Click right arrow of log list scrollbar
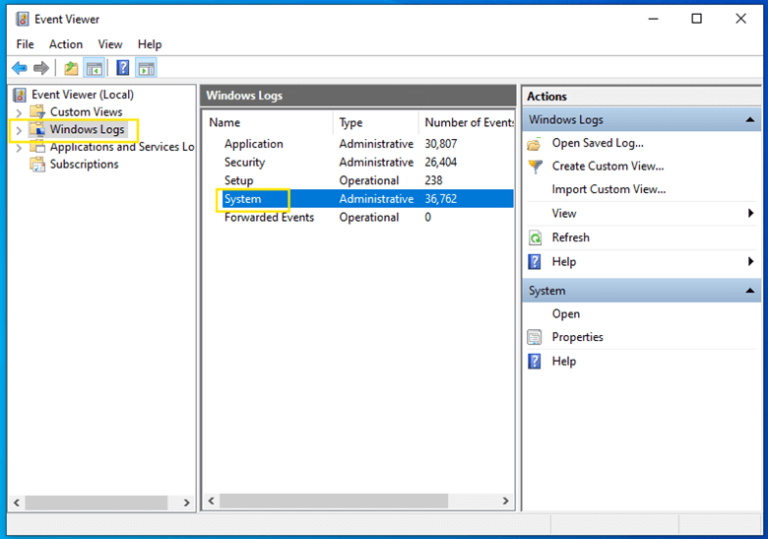Screen dimensions: 768x539 click(505, 501)
